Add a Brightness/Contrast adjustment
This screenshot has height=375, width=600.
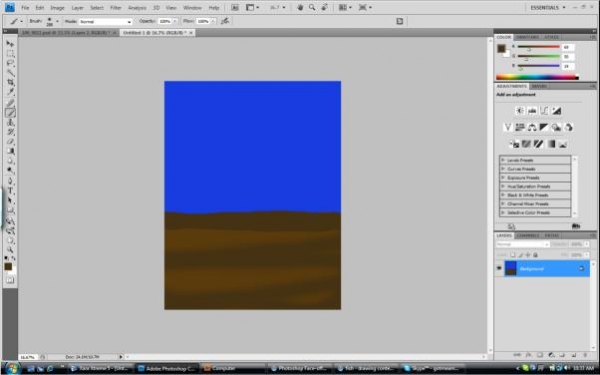tap(520, 111)
